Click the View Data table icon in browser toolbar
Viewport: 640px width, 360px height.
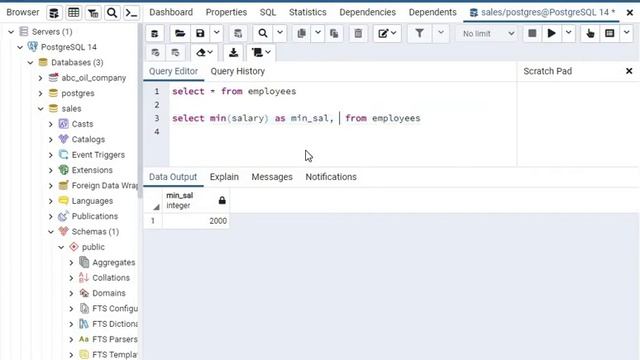coord(73,13)
